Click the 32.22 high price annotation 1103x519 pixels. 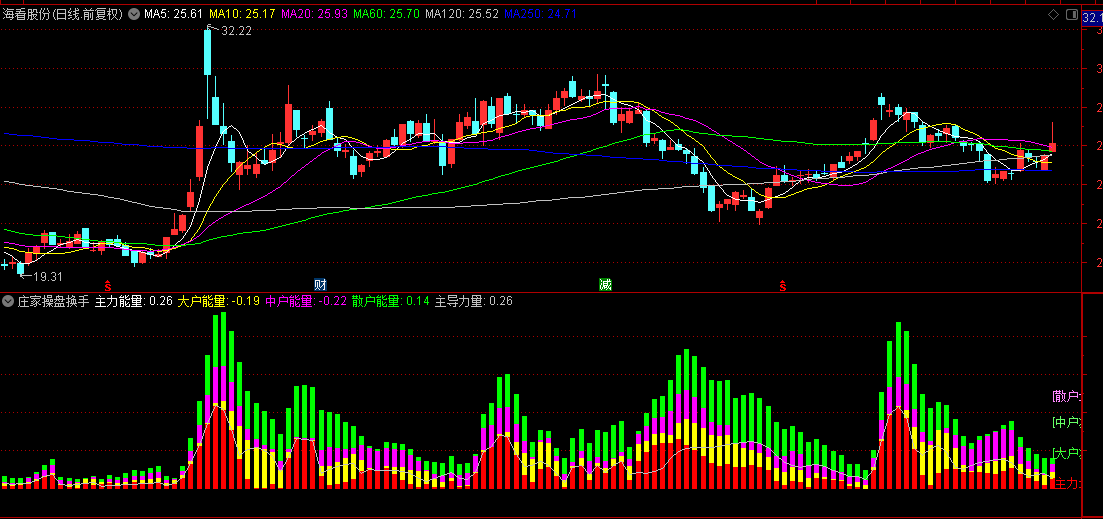(236, 31)
